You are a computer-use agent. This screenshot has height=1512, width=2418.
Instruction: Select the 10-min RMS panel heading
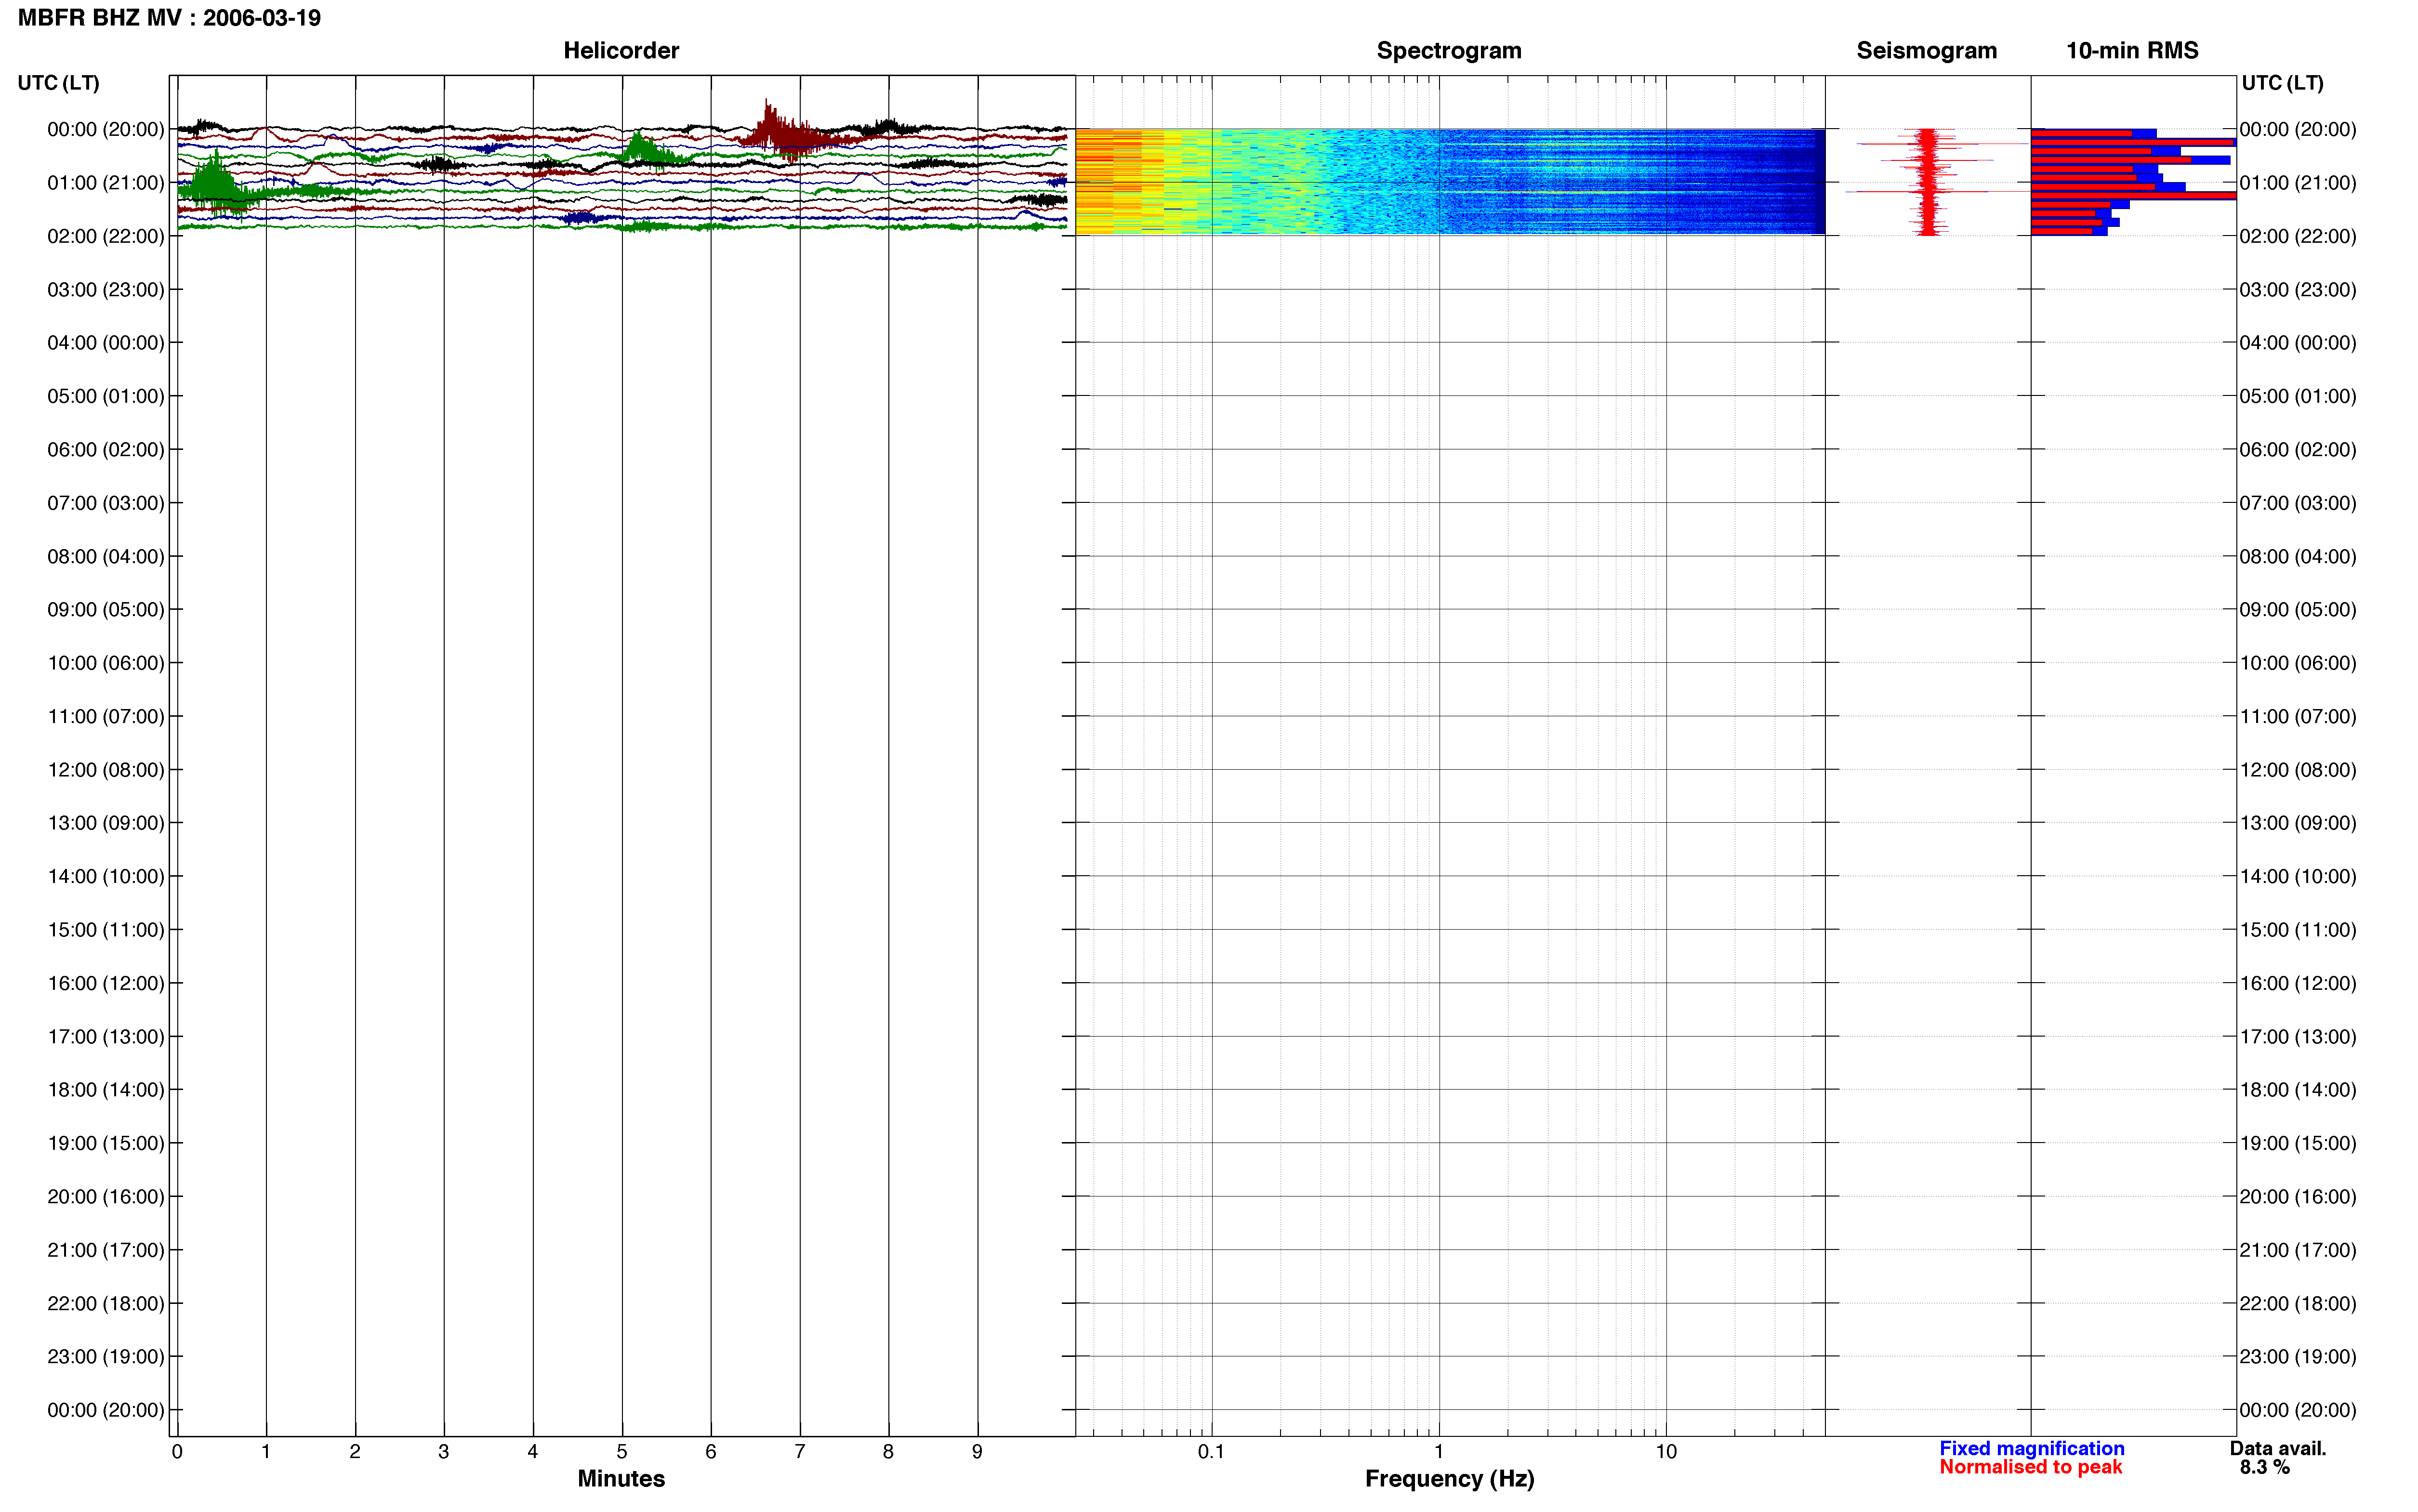(x=2132, y=50)
